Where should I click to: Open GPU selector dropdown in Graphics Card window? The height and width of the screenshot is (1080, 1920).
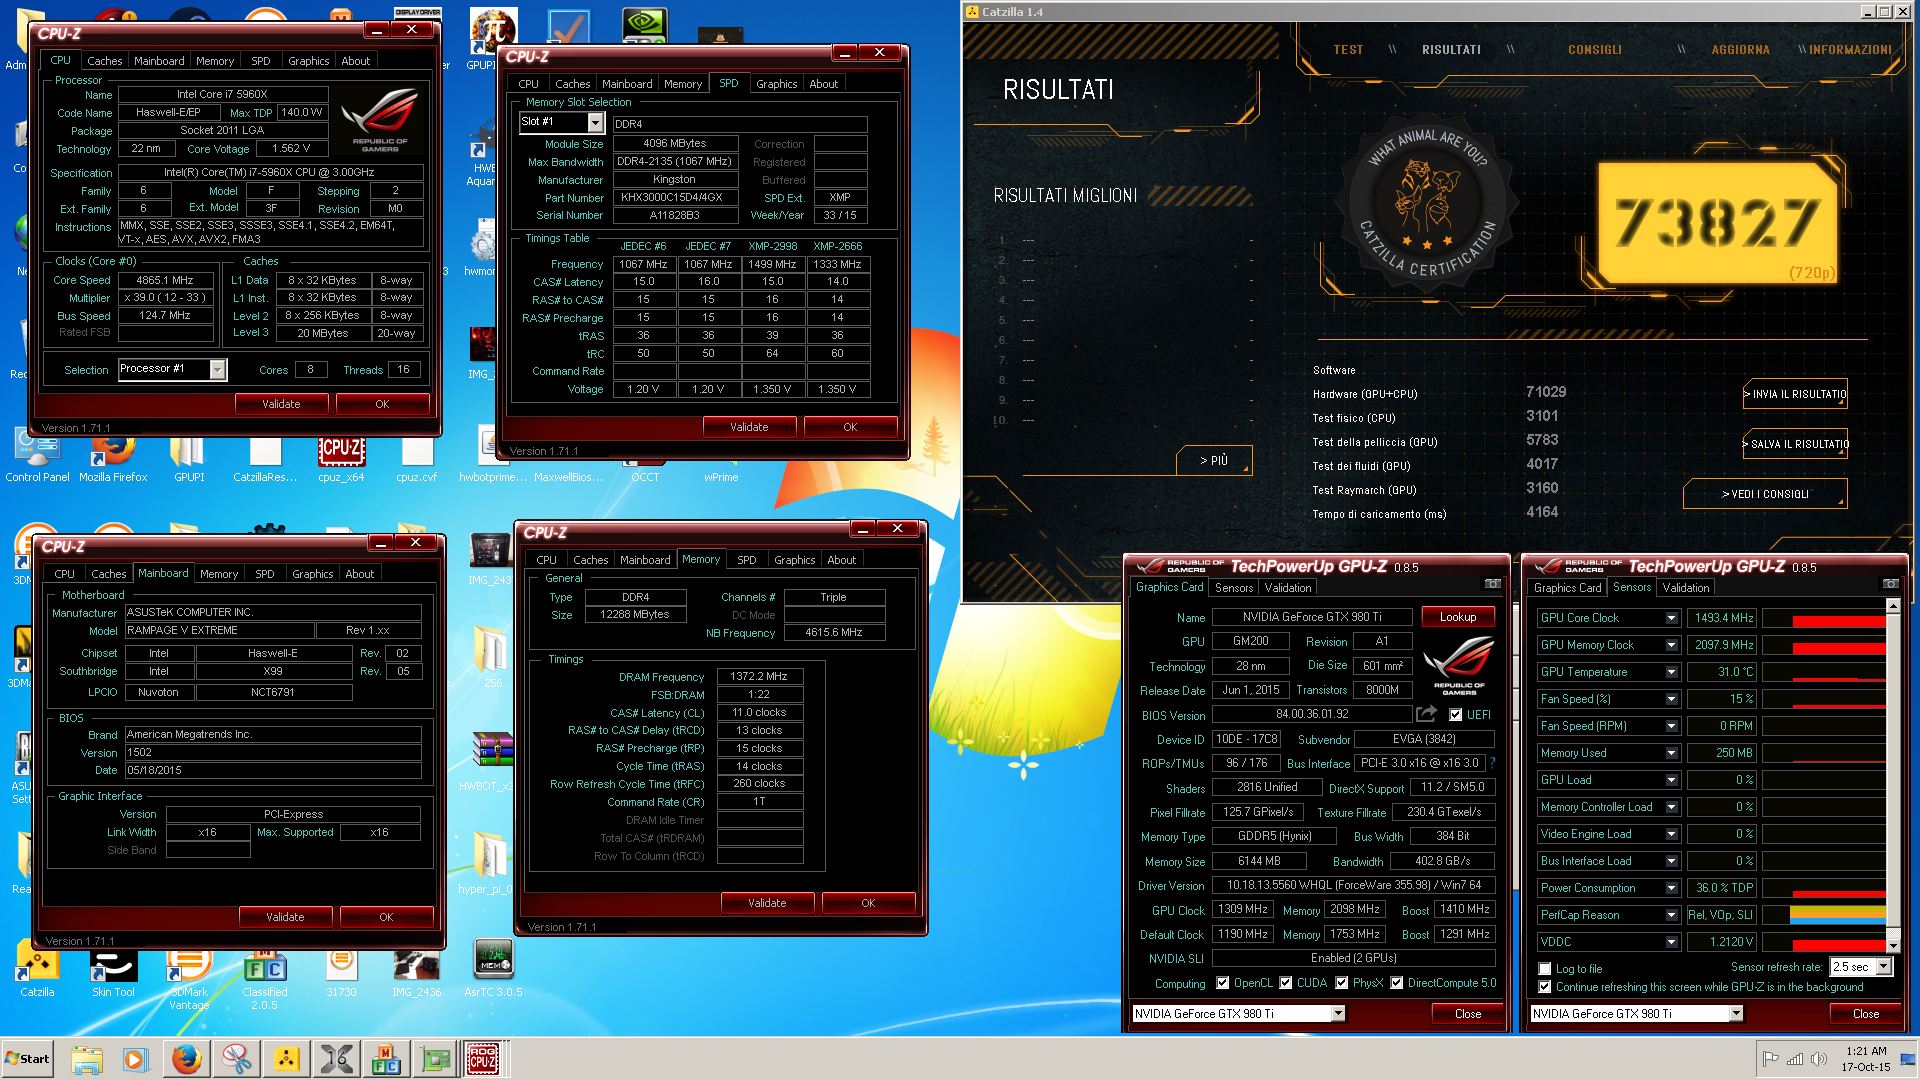click(1337, 1014)
